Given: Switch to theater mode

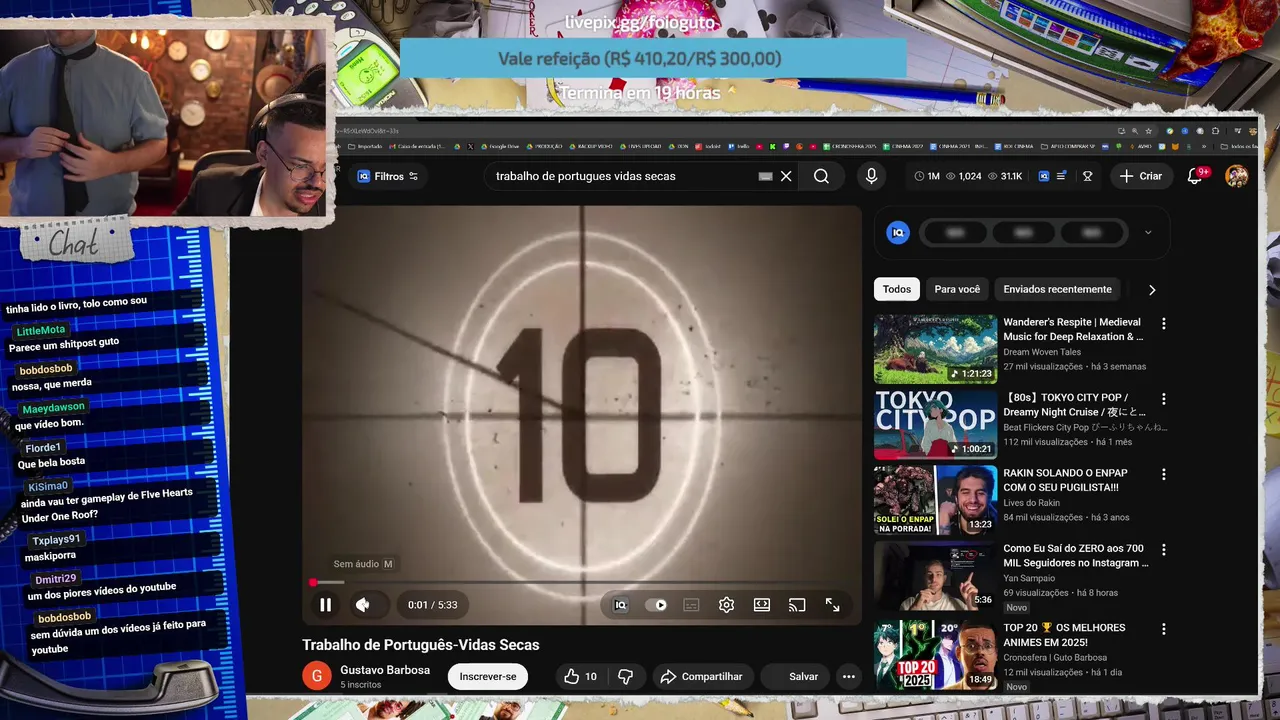Looking at the screenshot, I should coord(762,605).
